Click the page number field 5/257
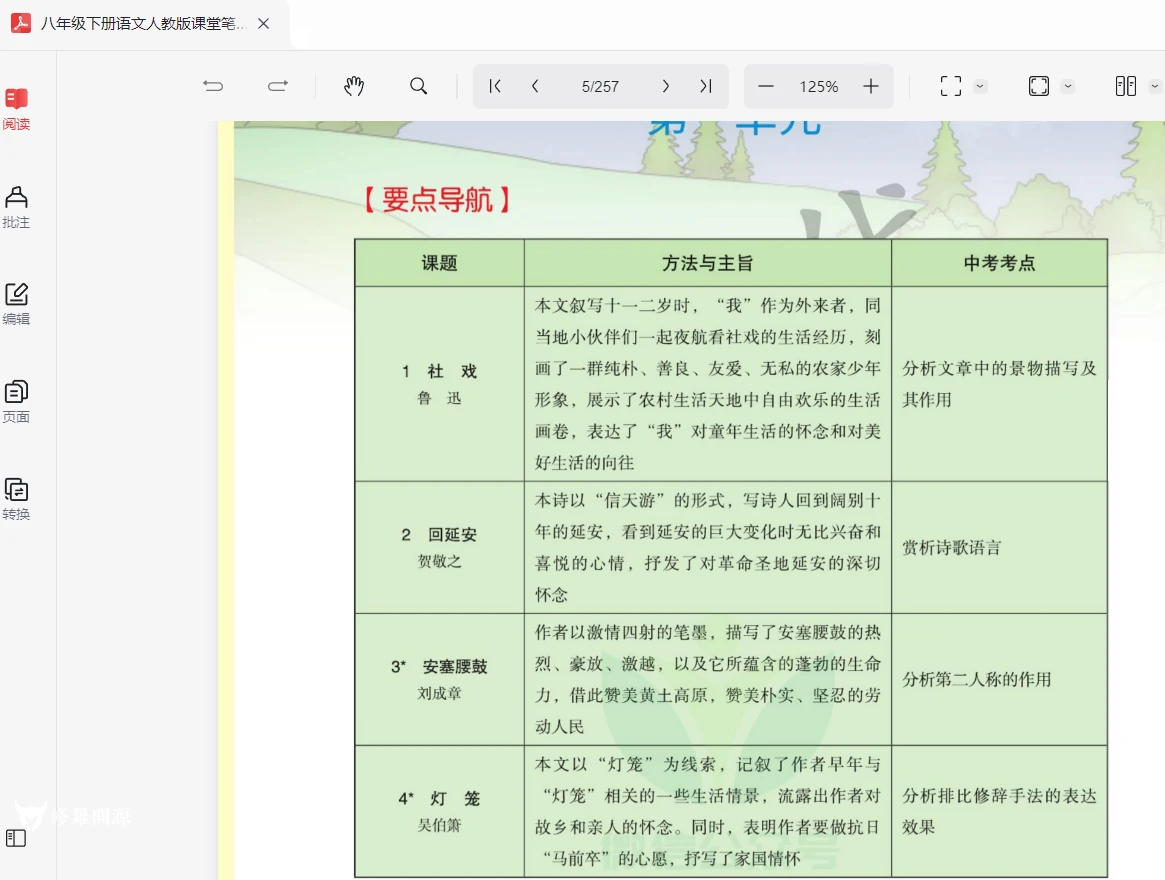The height and width of the screenshot is (880, 1165). tap(600, 86)
